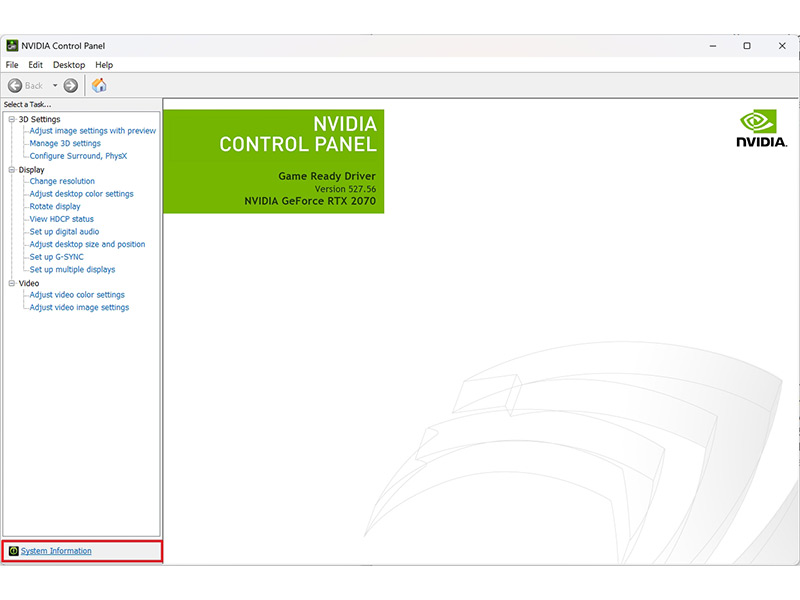Click the green NVIDIA Control Panel banner
Viewport: 800px width, 600px height.
tap(273, 161)
